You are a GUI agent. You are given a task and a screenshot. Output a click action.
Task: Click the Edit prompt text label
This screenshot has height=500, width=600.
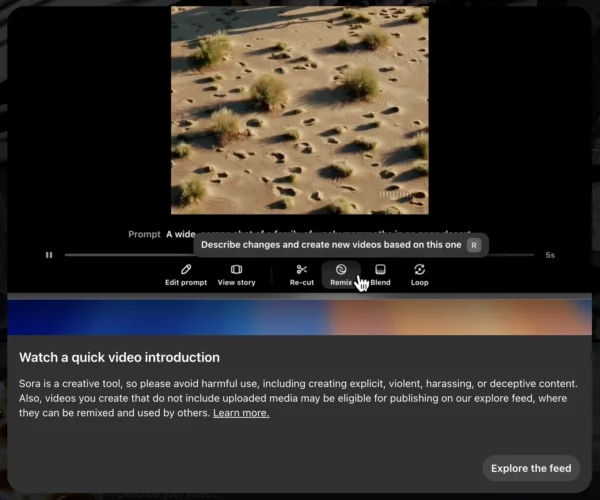tap(186, 283)
